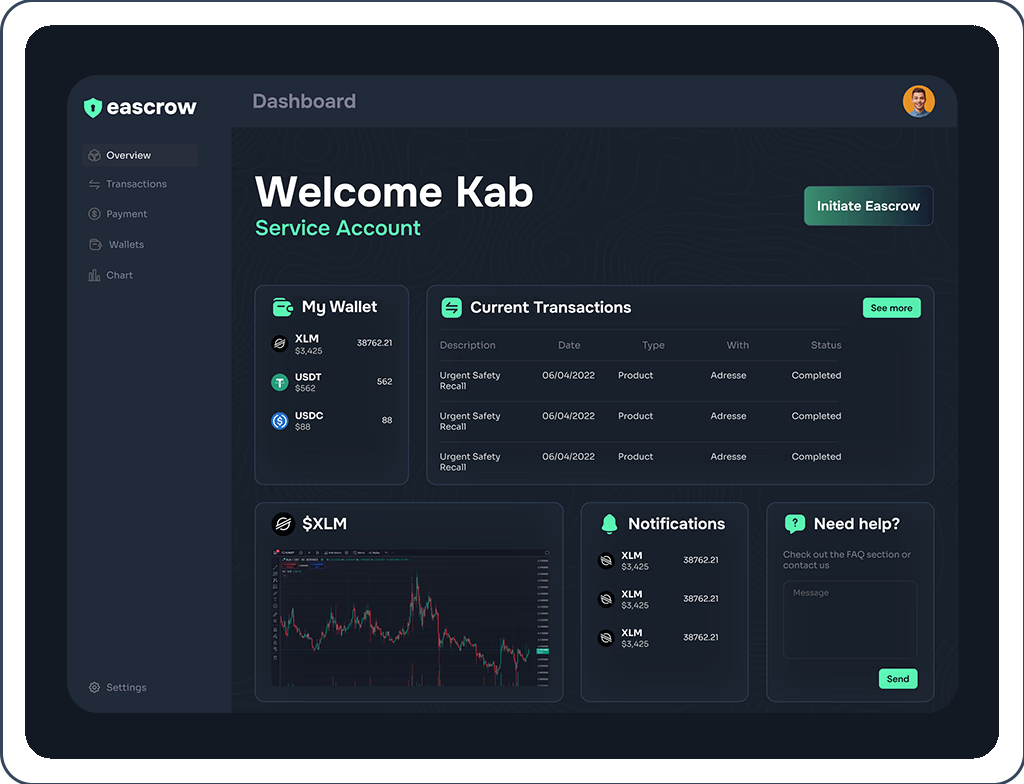Click the Current Transactions swap icon

452,308
